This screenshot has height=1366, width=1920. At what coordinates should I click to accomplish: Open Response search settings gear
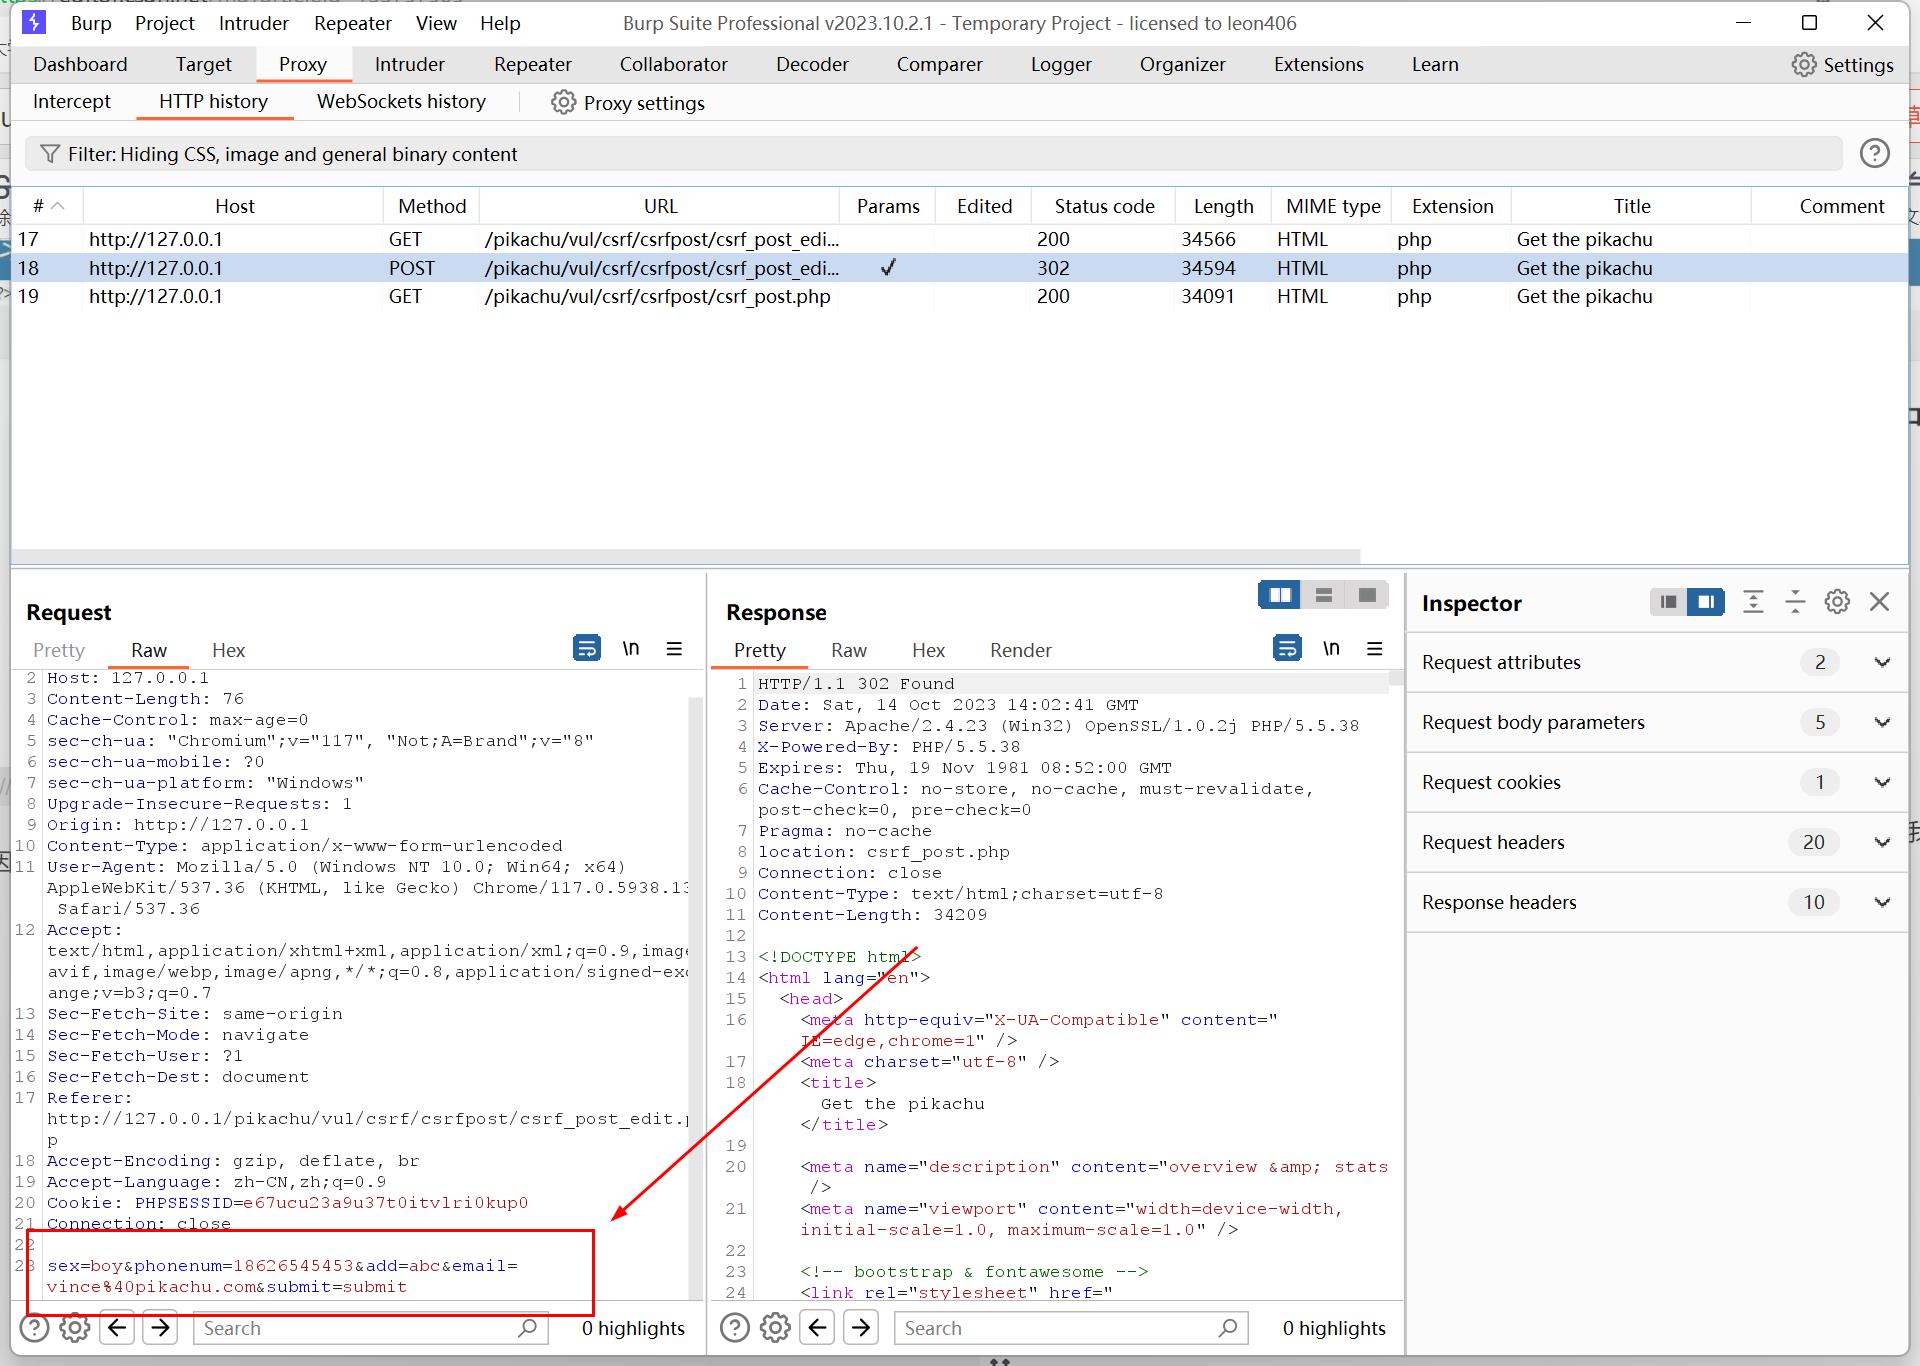[776, 1328]
